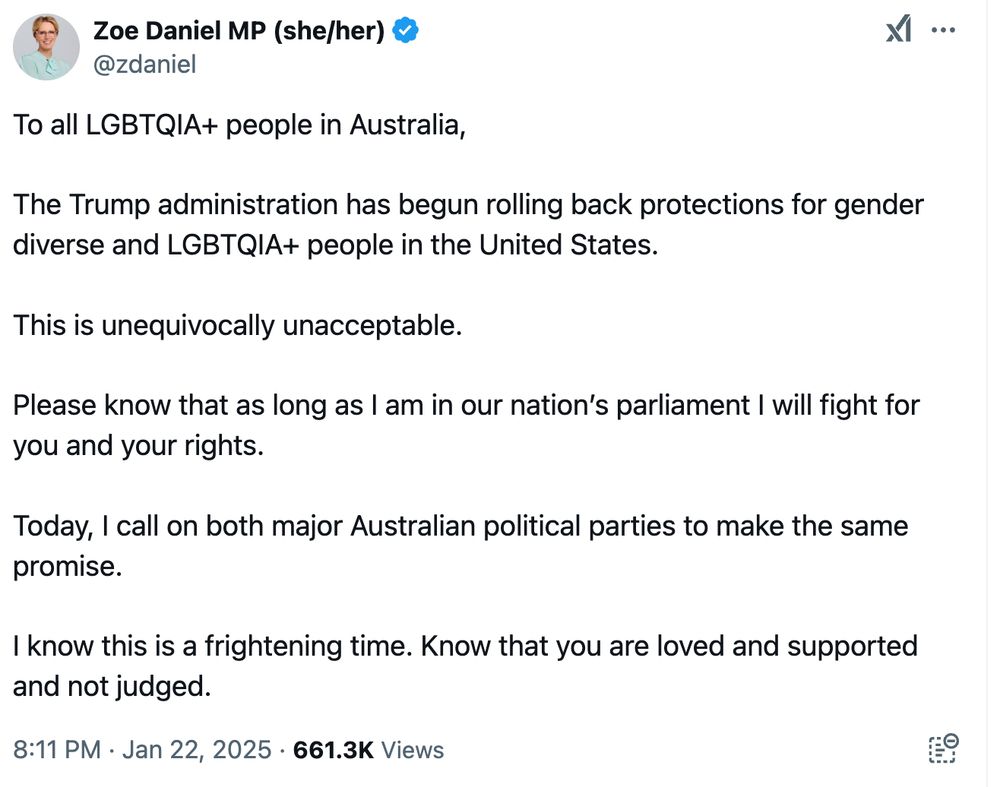Click the "Please know that as long as" line
This screenshot has width=1000, height=787.
466,406
